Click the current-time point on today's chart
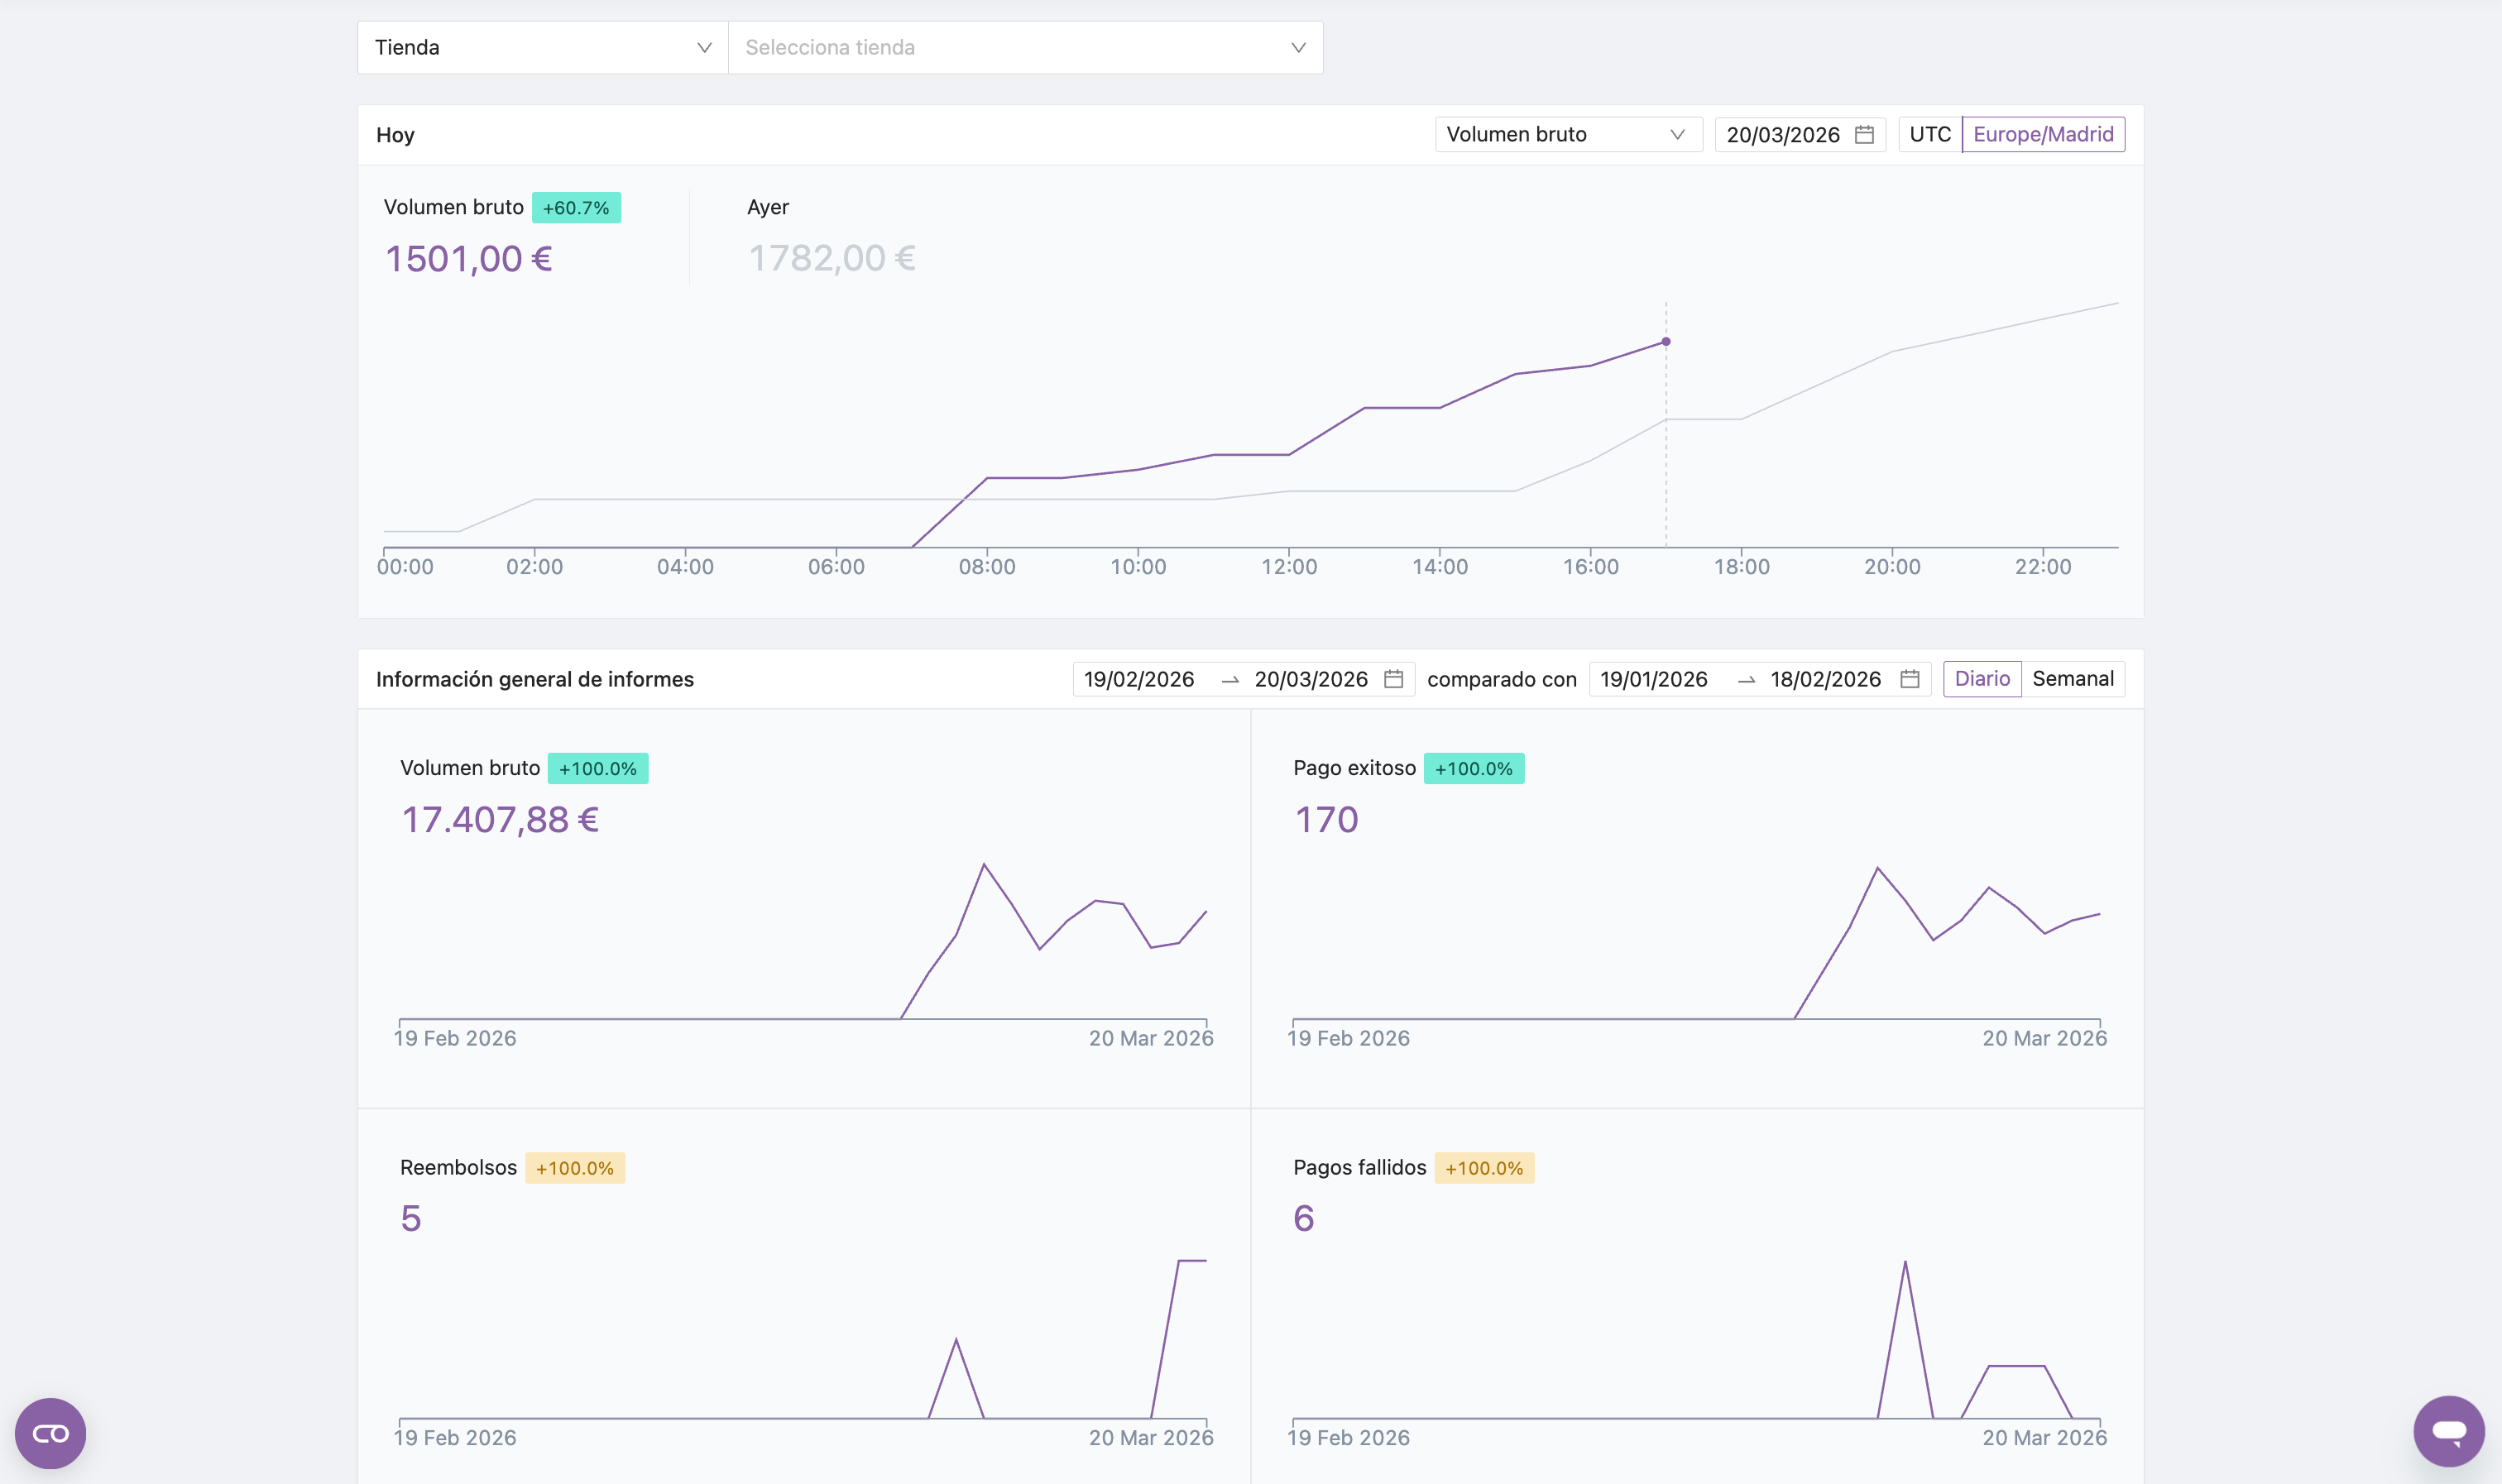The image size is (2502, 1484). [x=1665, y=342]
